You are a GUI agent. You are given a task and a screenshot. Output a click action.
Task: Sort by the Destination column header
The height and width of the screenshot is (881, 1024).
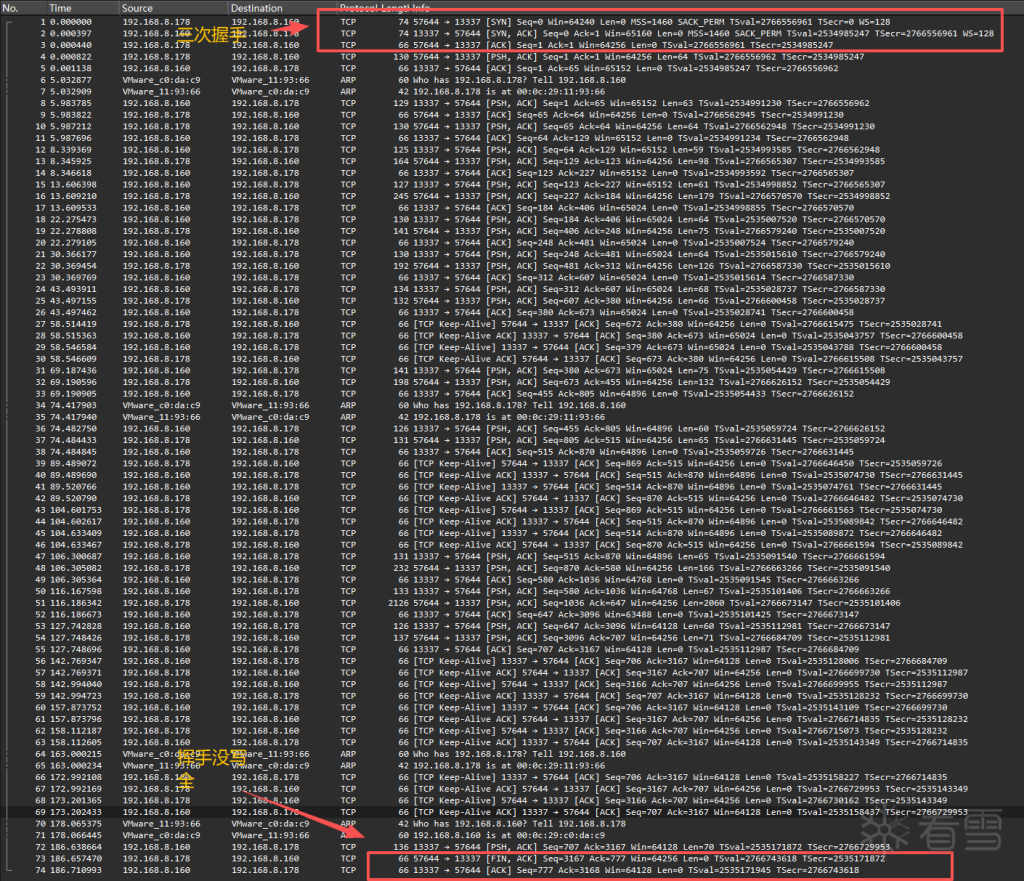(x=257, y=8)
